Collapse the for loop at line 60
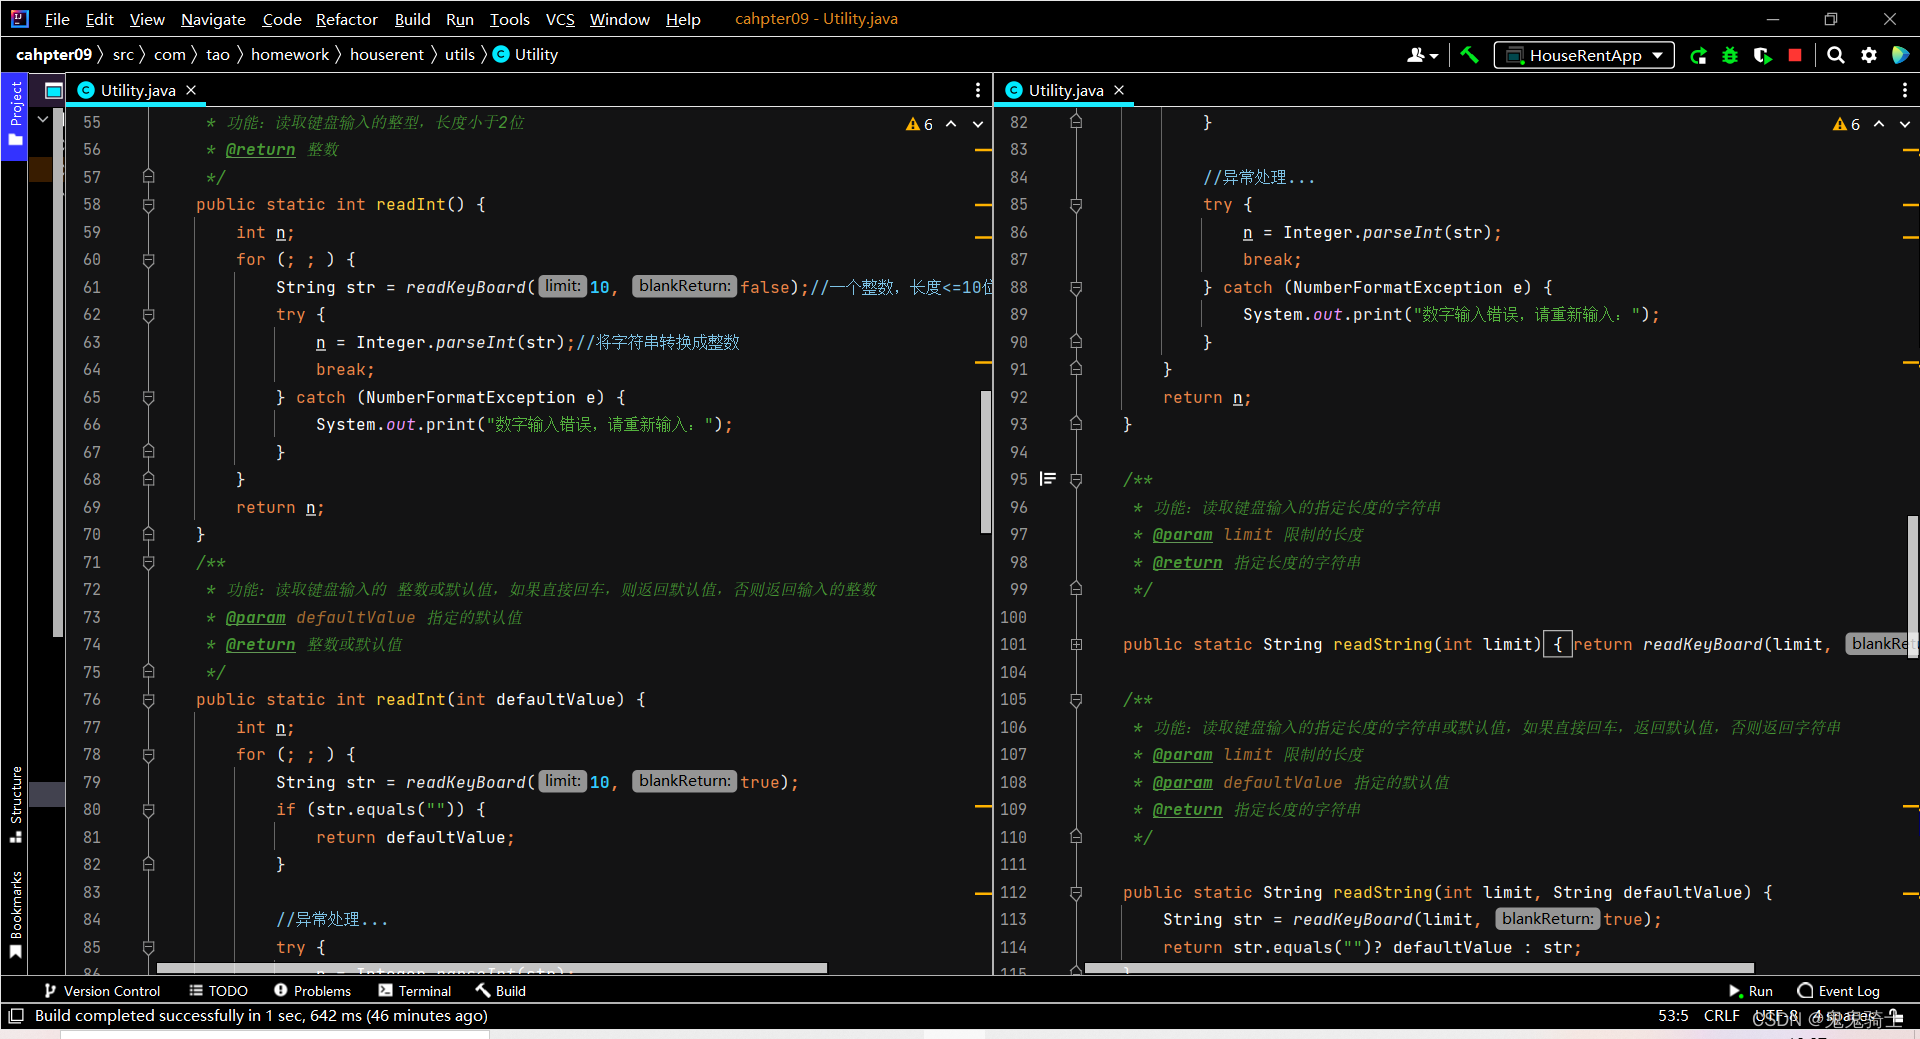1920x1039 pixels. pos(148,260)
